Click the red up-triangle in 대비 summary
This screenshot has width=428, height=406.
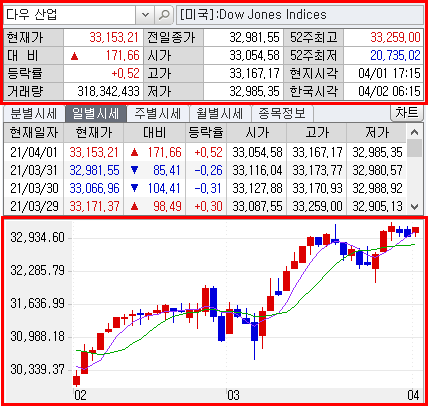pyautogui.click(x=74, y=56)
